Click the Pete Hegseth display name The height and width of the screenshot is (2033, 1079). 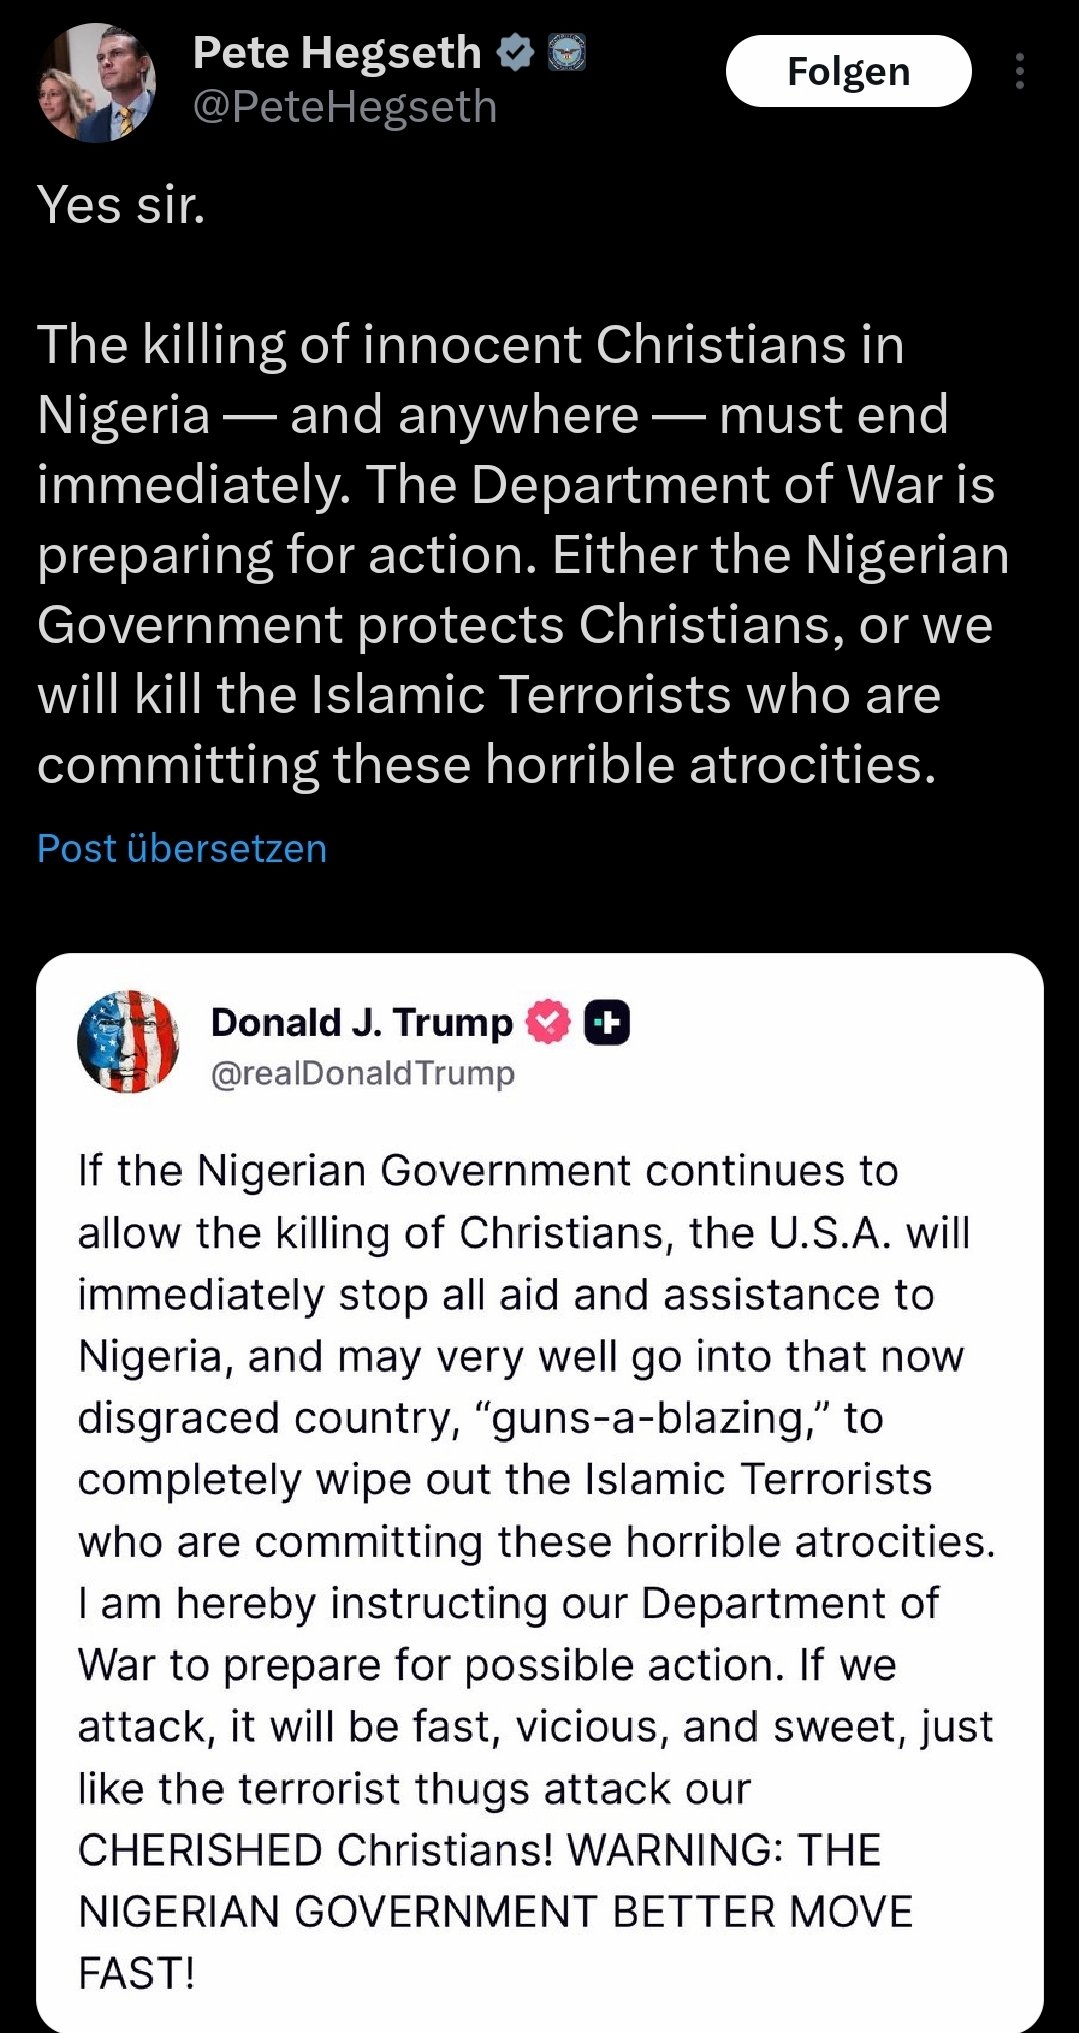pos(336,53)
